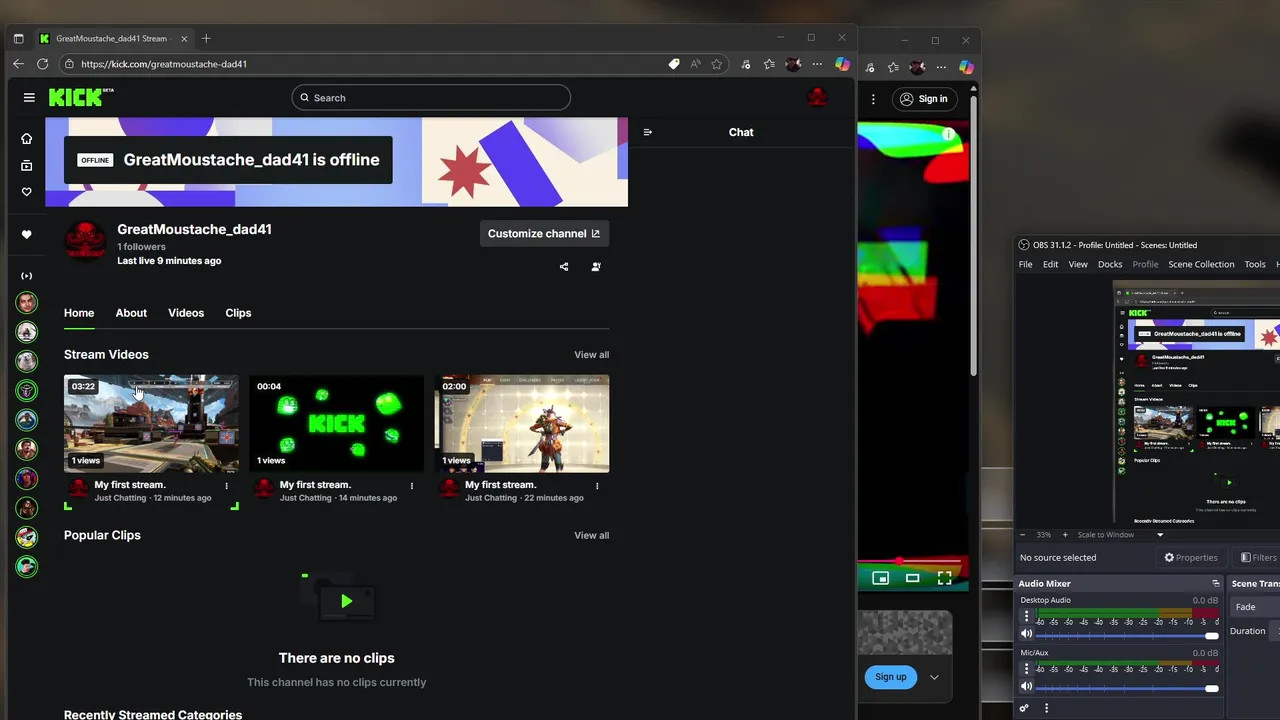Open OBS View menu
Viewport: 1280px width, 720px height.
tap(1078, 264)
